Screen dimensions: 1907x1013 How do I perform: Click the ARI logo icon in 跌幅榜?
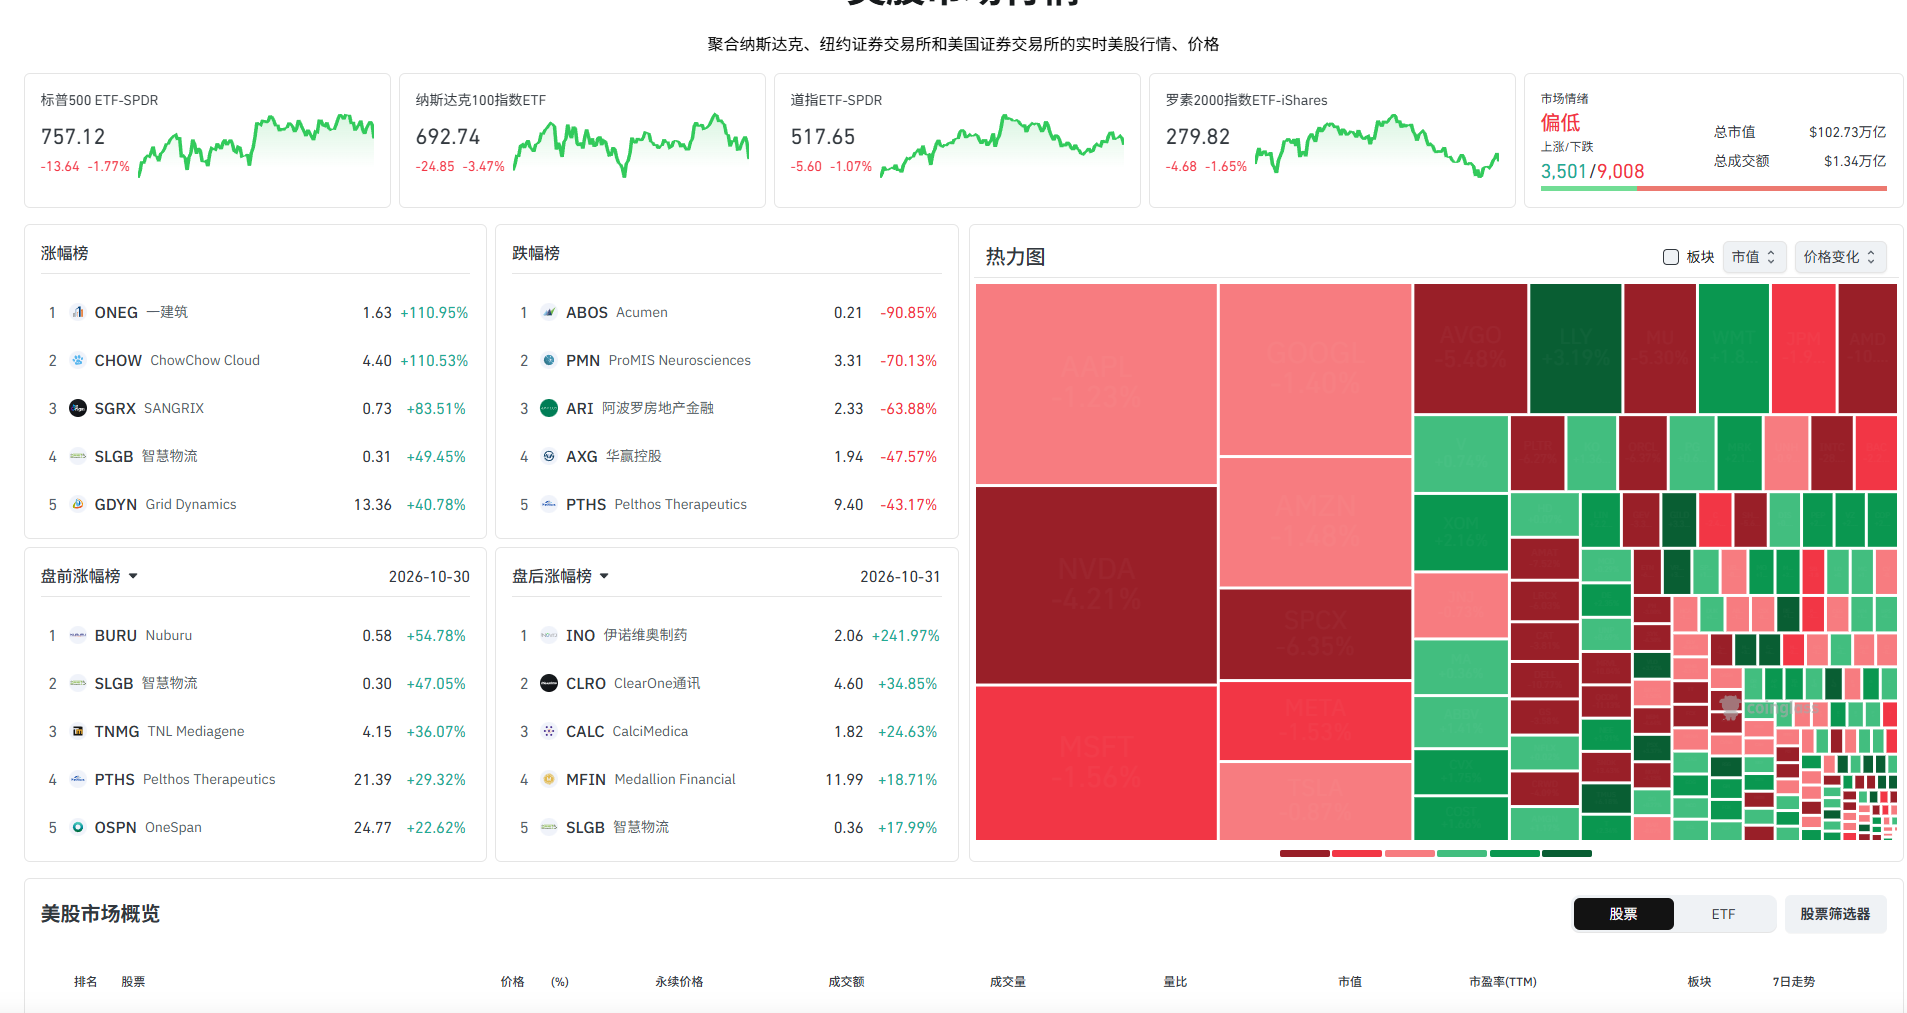[x=549, y=408]
